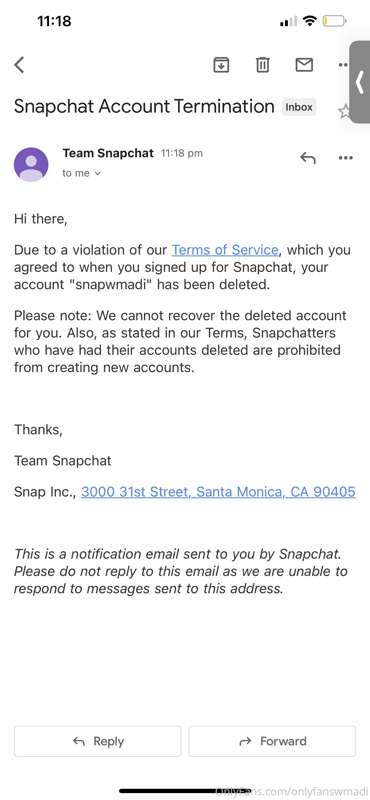
Task: Tap the Team Snapchat sender name
Action: (x=108, y=153)
